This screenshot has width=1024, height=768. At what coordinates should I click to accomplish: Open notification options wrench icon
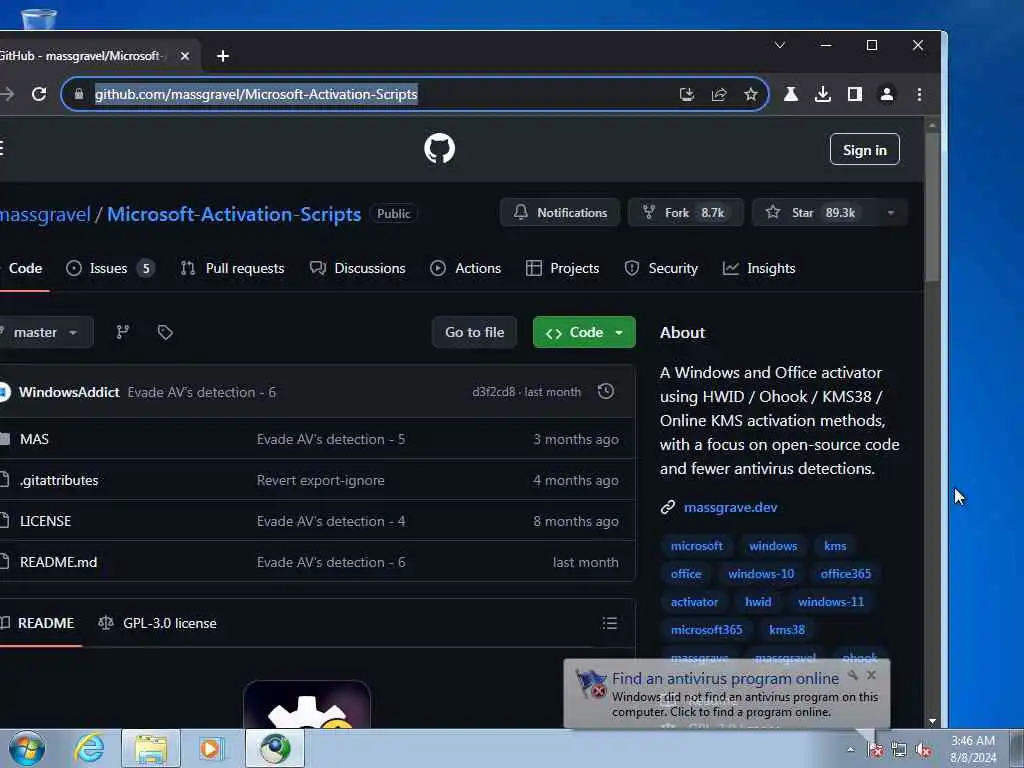point(853,675)
